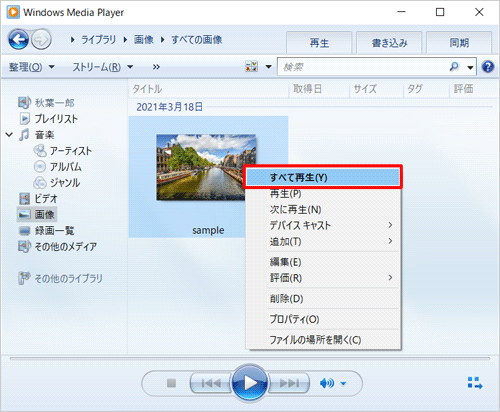Open the 整理(O) menu

[32, 67]
